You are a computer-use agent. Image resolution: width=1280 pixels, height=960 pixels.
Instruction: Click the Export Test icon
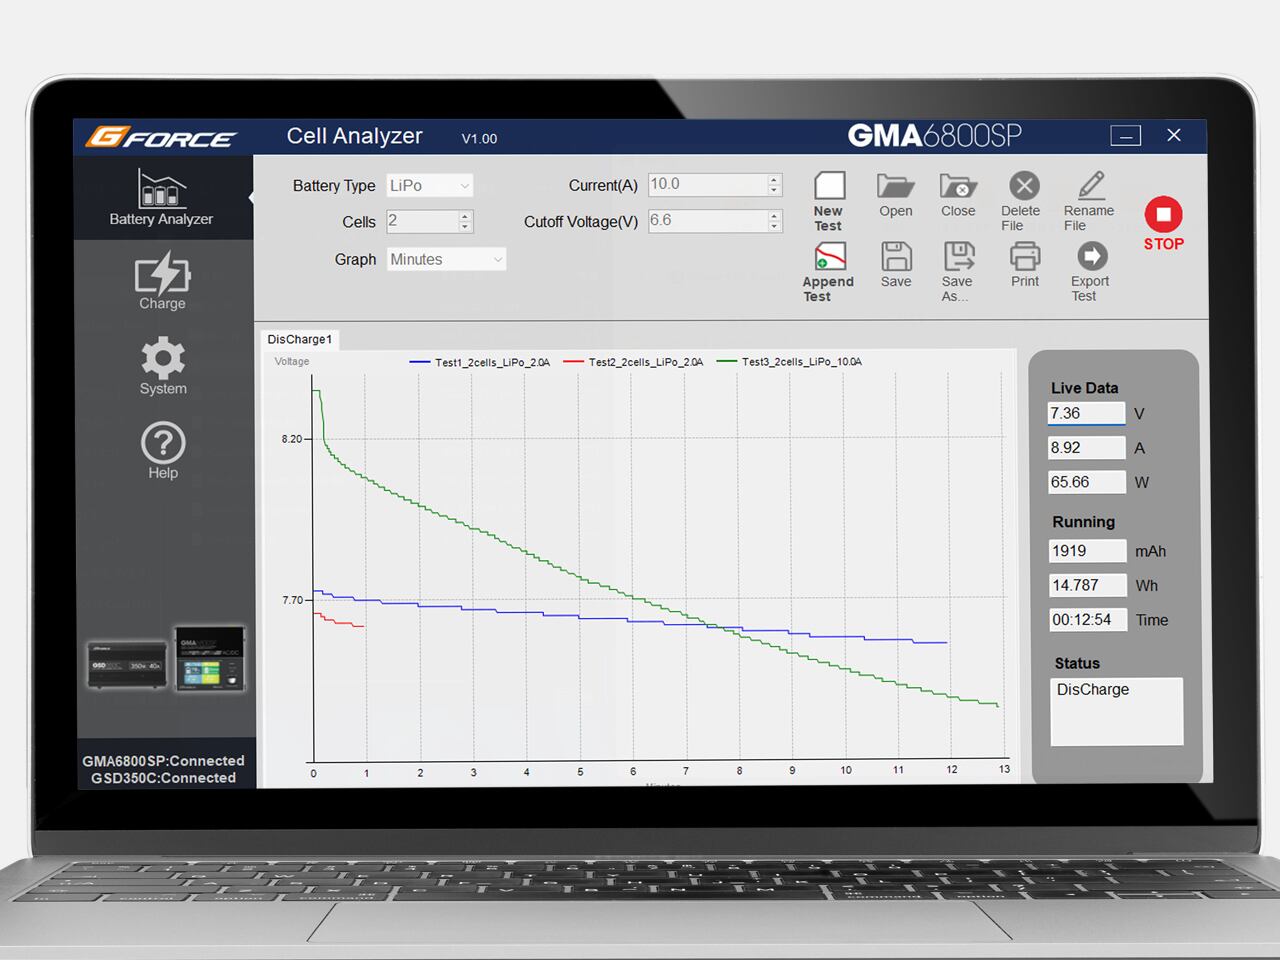point(1092,257)
